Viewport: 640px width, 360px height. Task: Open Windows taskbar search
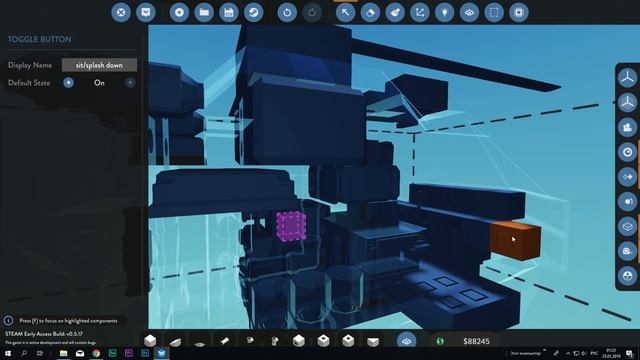(24, 353)
